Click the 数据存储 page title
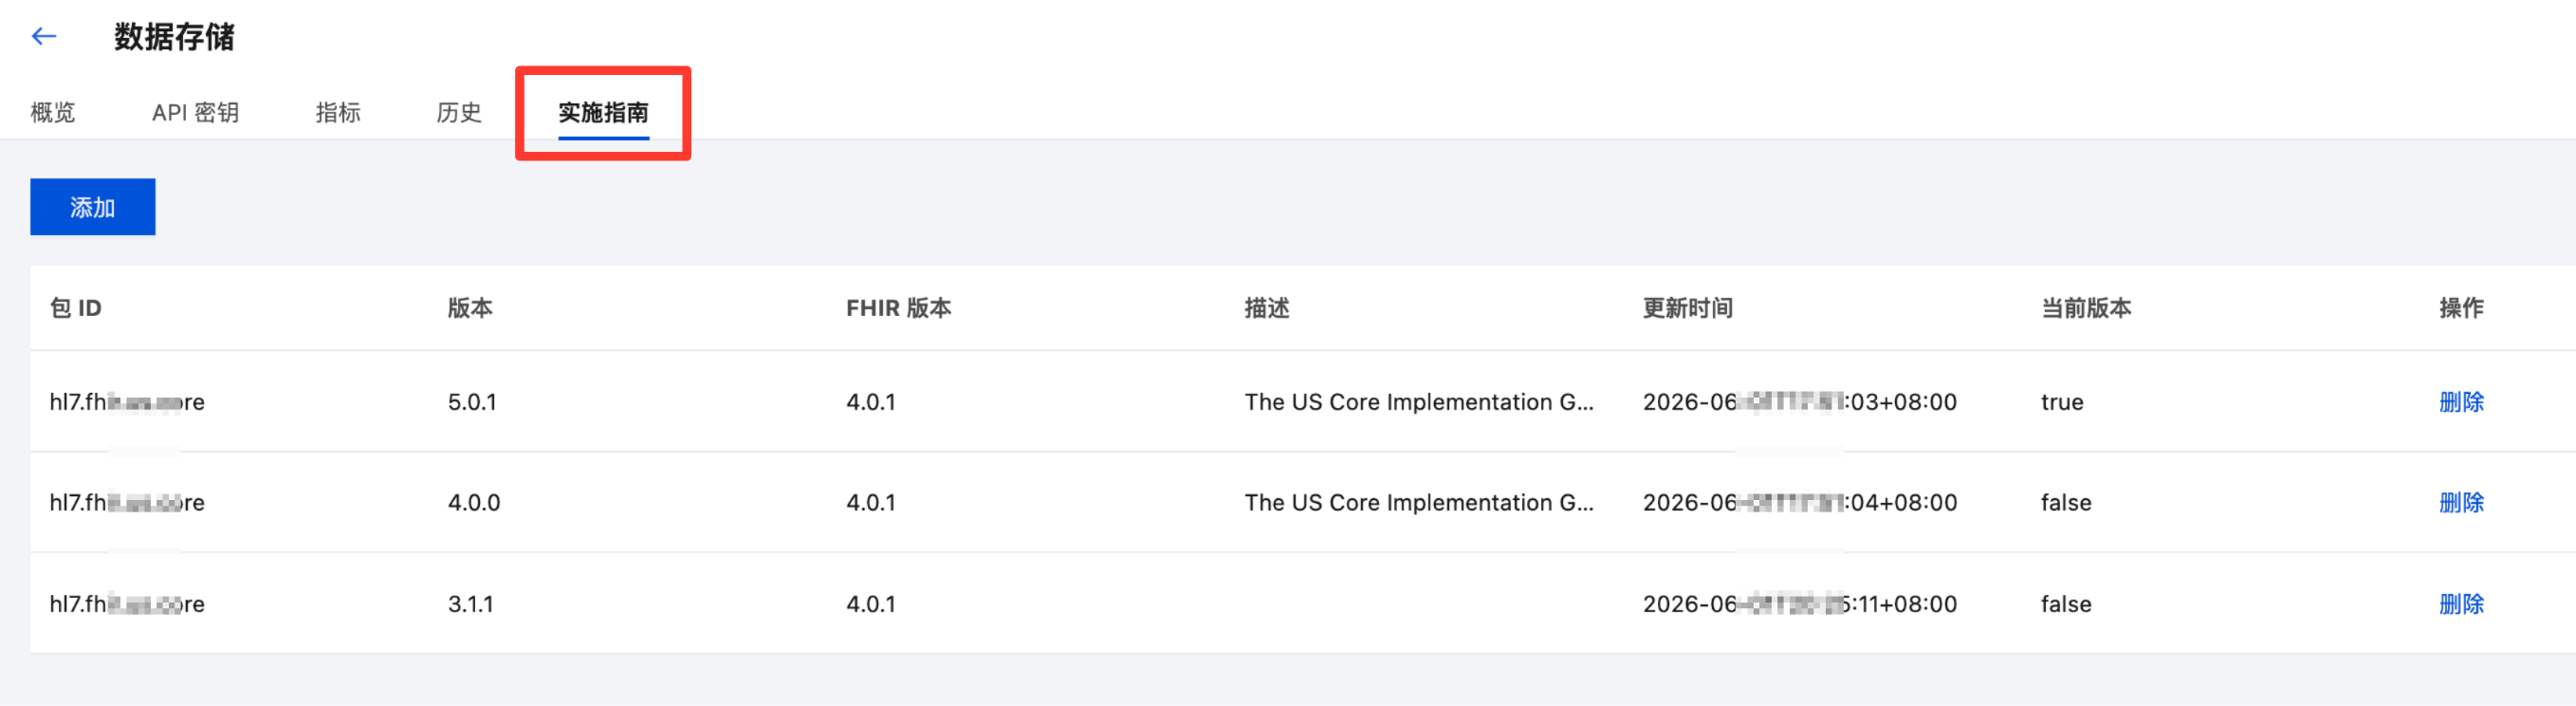 click(174, 37)
